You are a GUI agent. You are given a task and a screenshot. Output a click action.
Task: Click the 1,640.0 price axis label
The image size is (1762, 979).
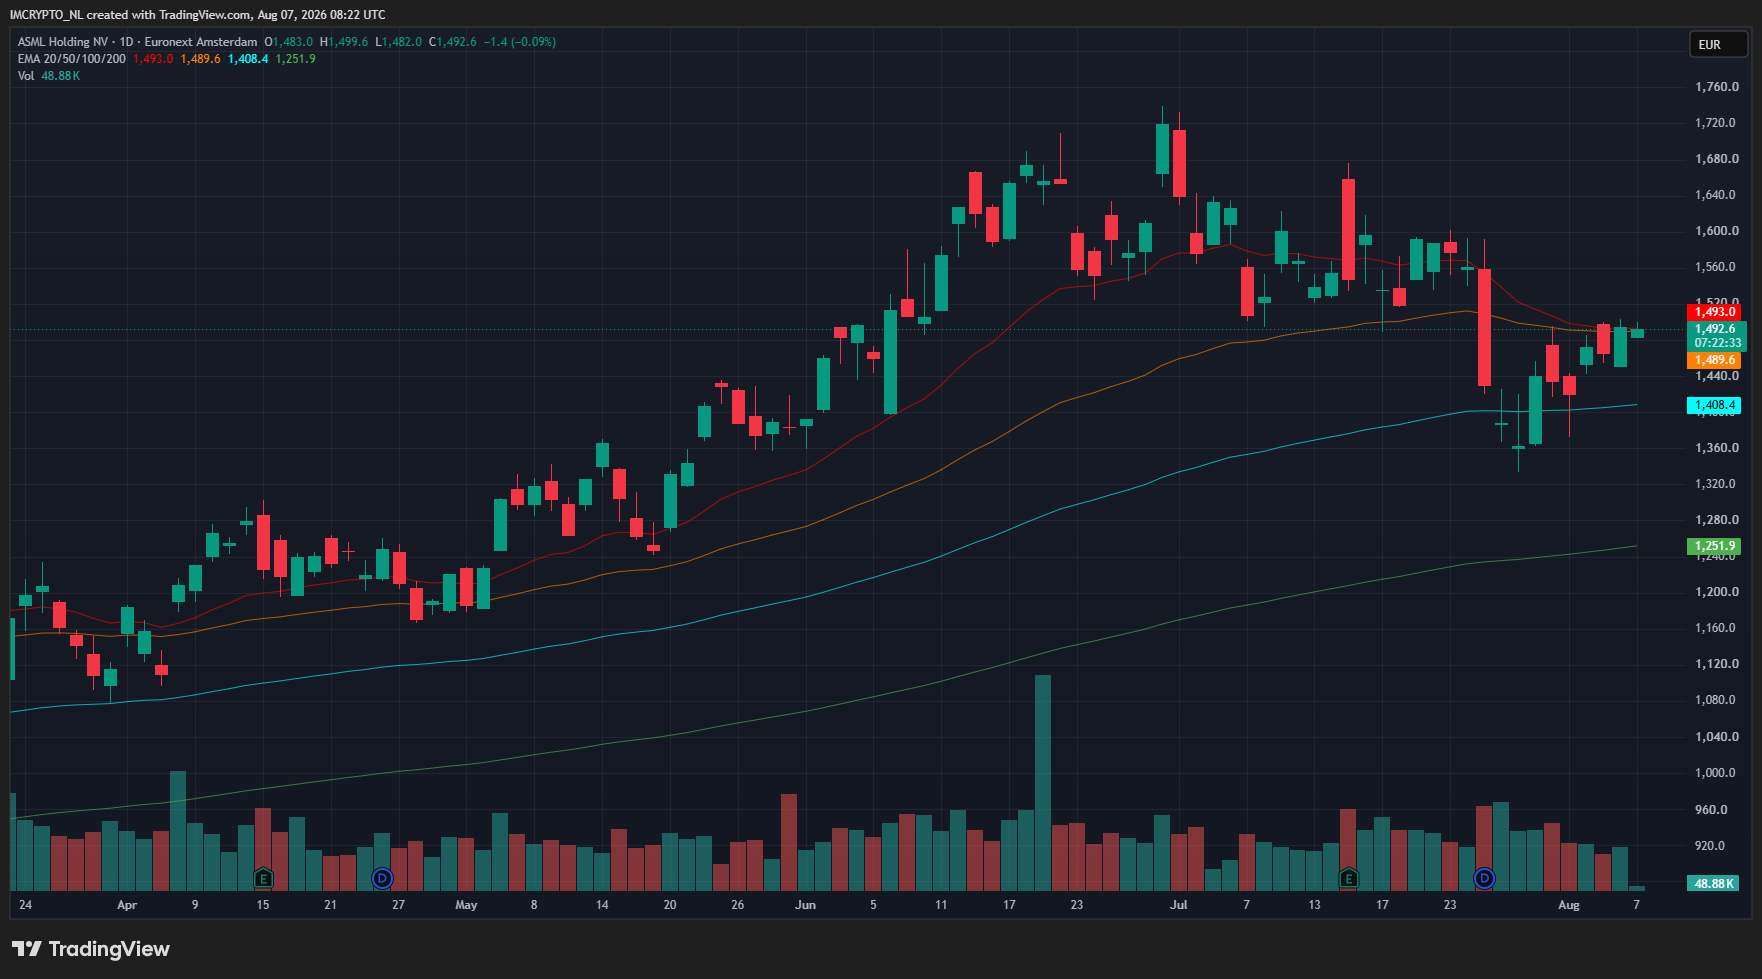pos(1717,195)
